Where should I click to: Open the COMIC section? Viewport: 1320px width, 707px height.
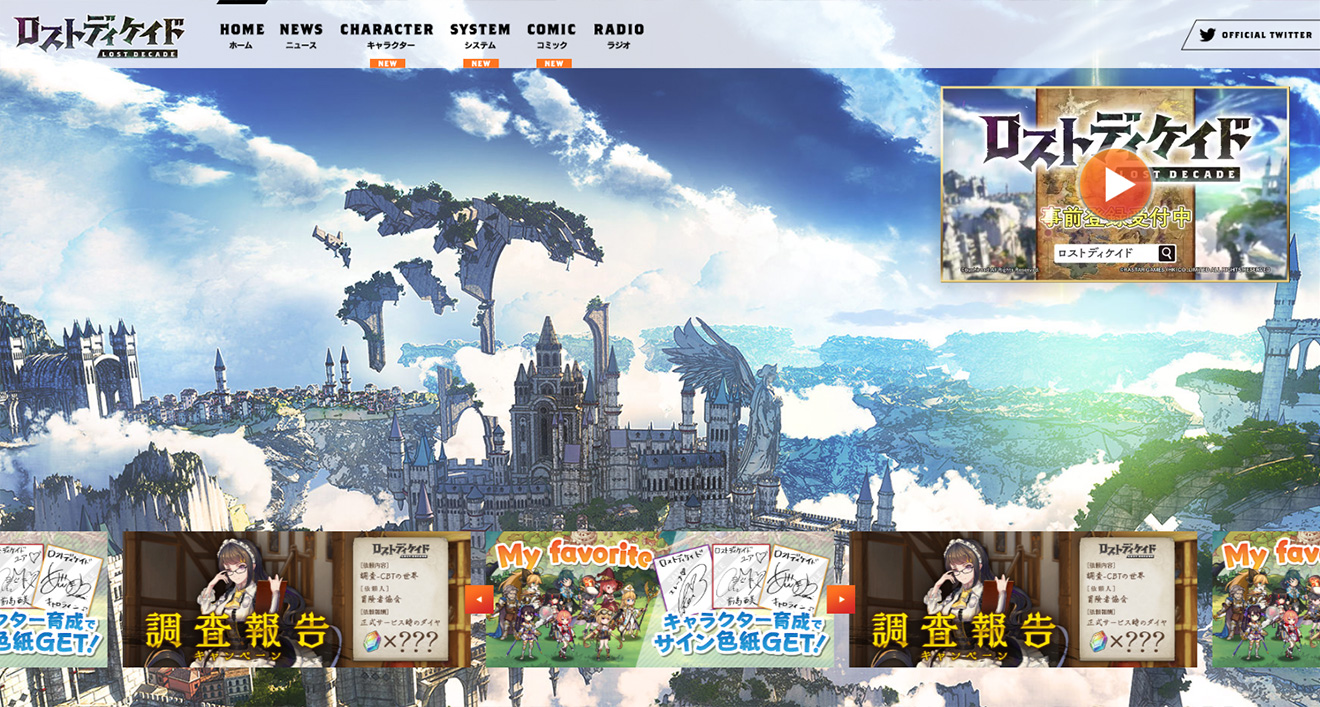[x=551, y=35]
